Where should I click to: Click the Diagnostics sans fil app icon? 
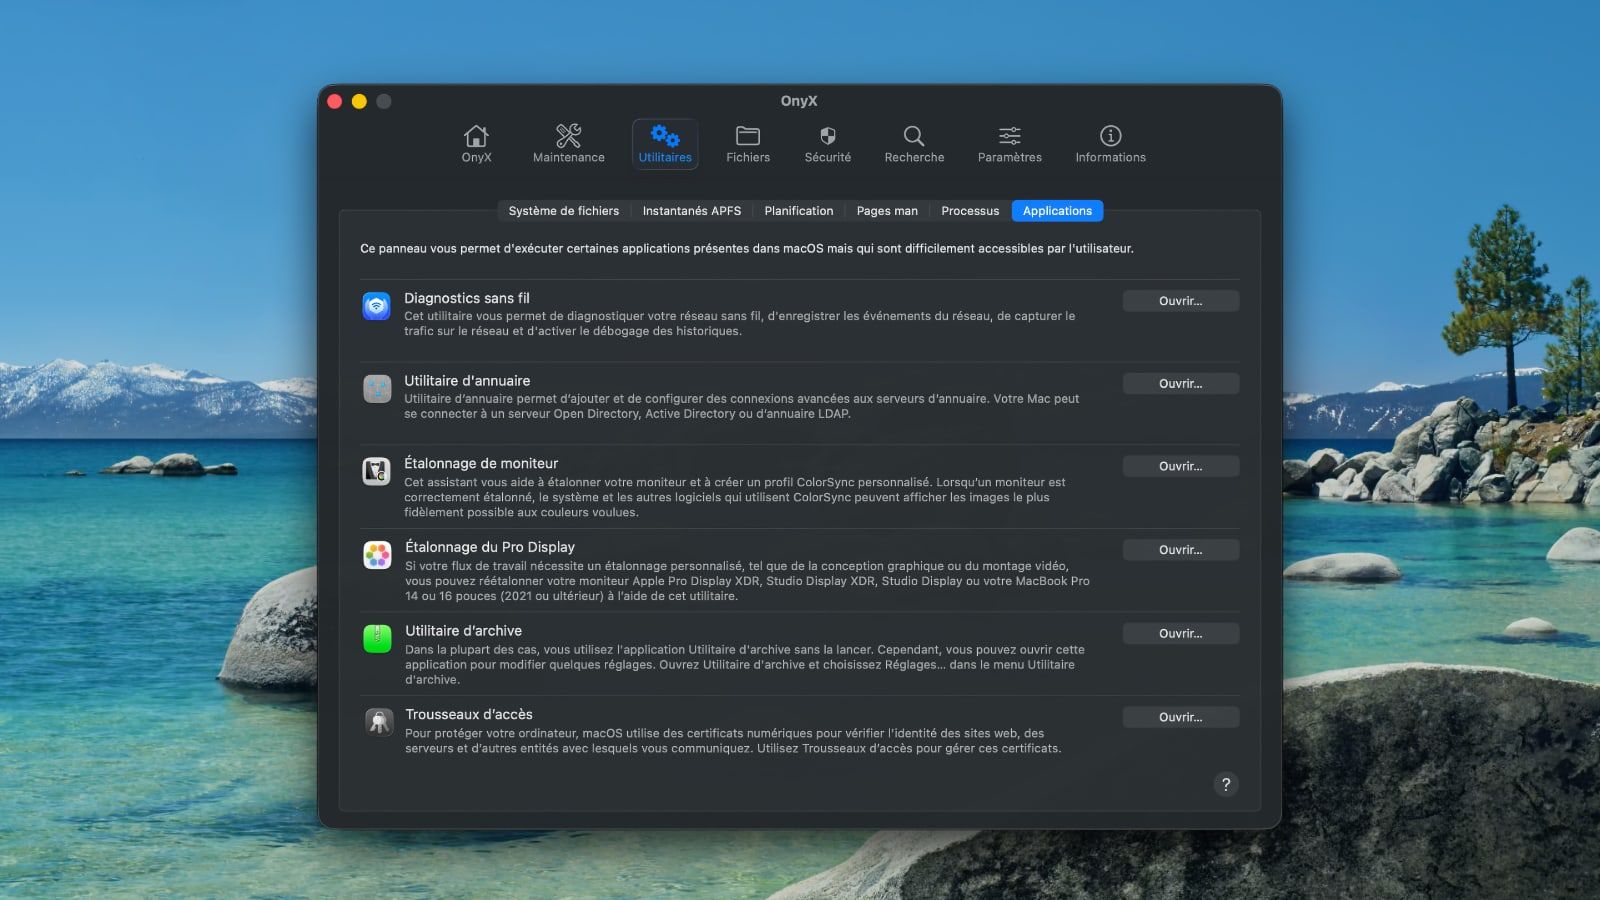click(x=376, y=306)
